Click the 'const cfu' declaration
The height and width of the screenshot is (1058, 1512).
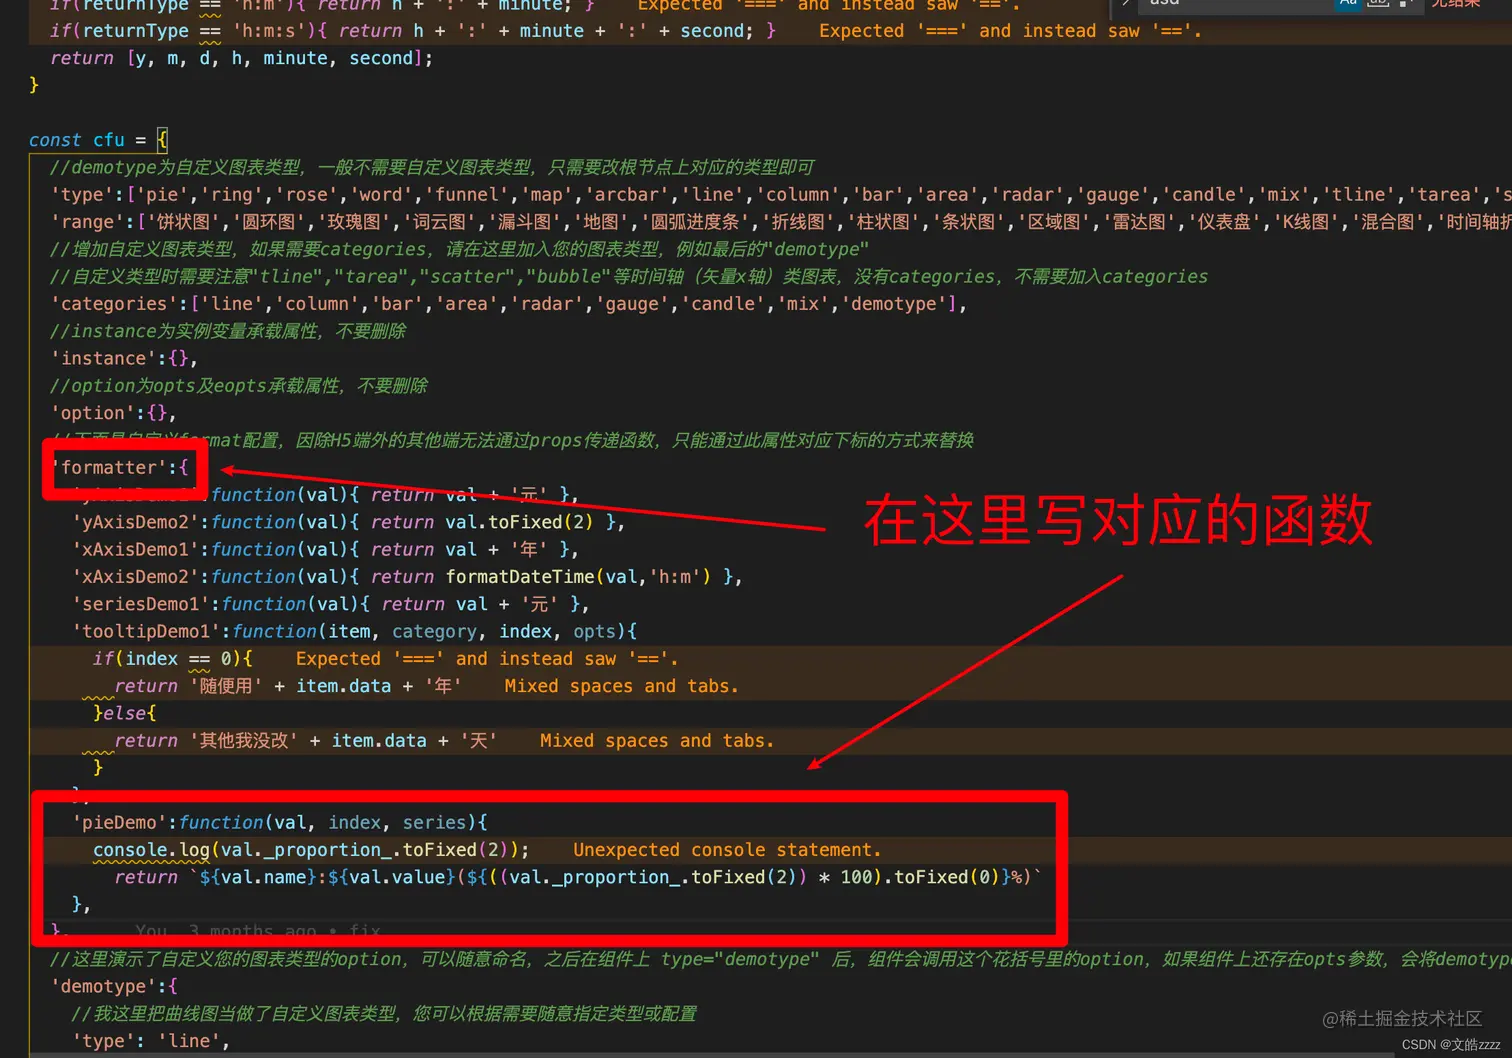tap(98, 140)
